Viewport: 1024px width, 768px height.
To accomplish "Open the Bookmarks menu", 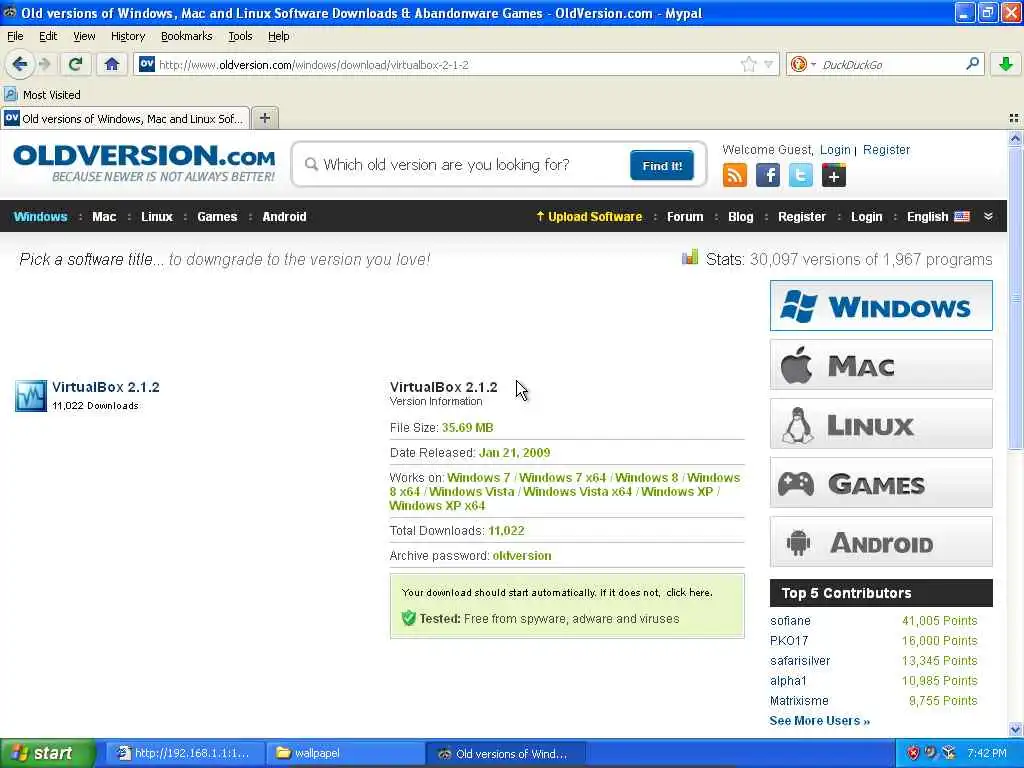I will click(186, 36).
